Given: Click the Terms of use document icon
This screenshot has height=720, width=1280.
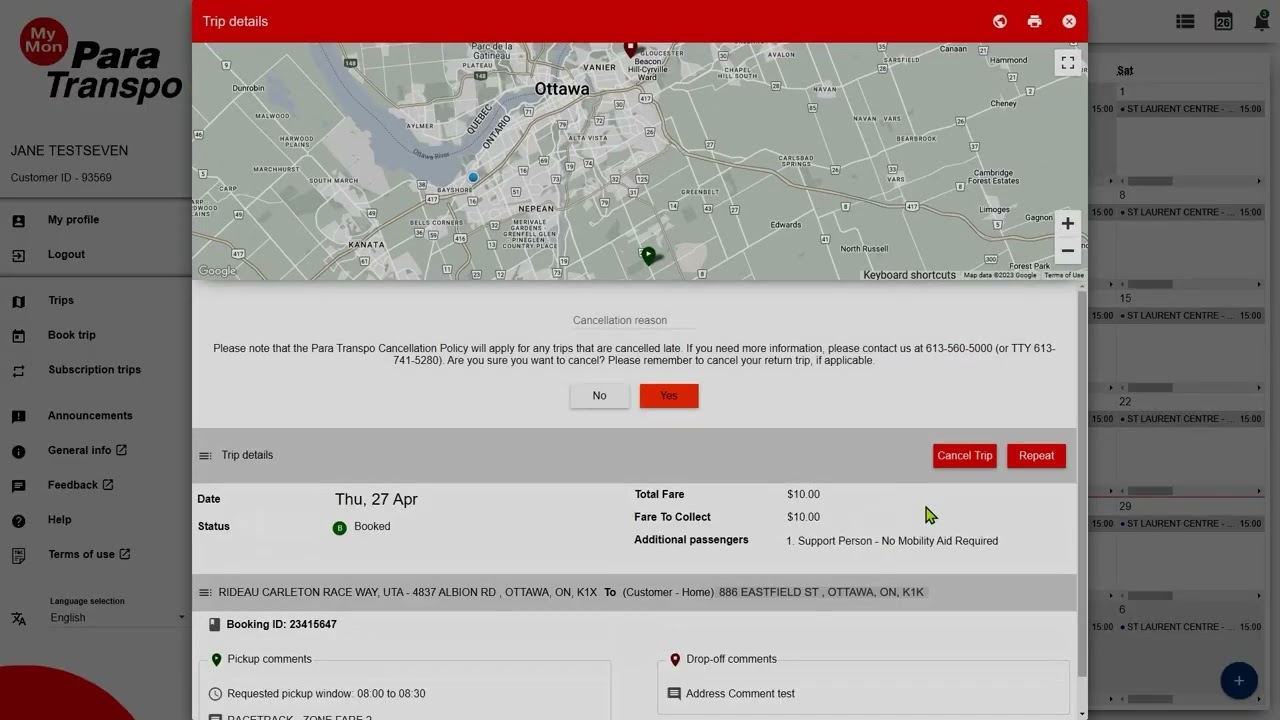Looking at the screenshot, I should click(x=18, y=555).
